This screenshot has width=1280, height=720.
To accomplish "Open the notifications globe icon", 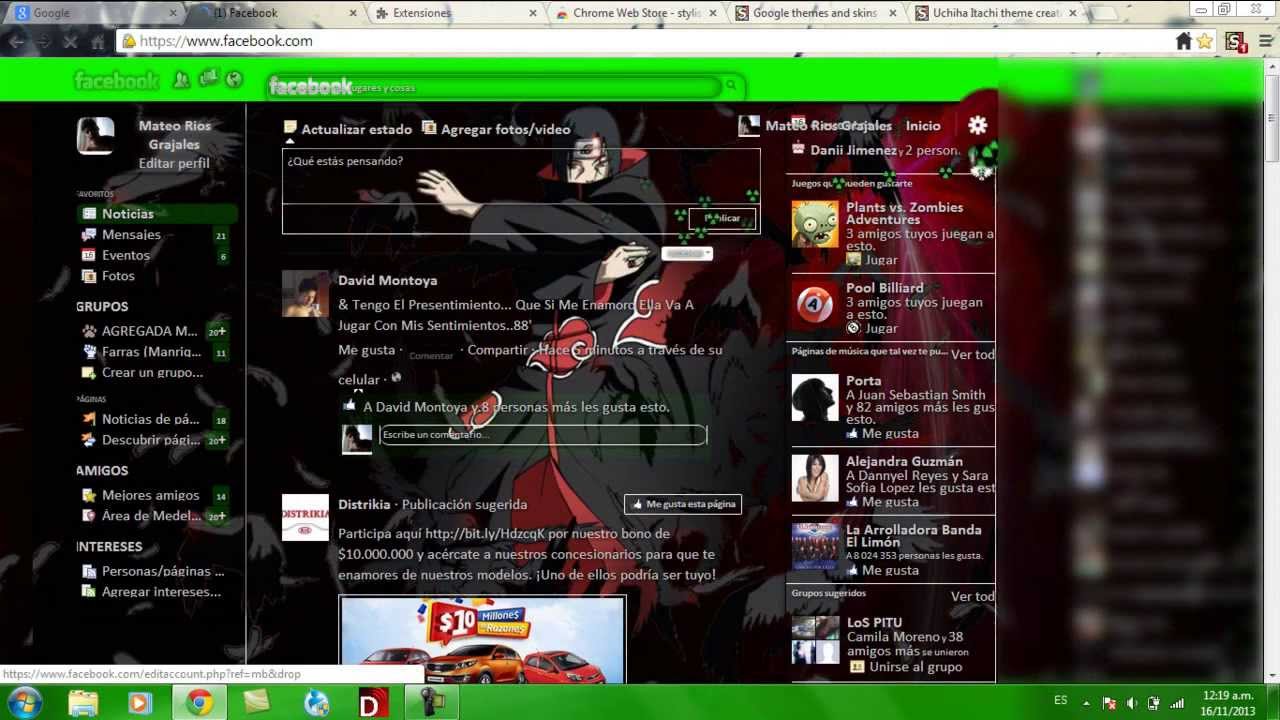I will (x=234, y=80).
